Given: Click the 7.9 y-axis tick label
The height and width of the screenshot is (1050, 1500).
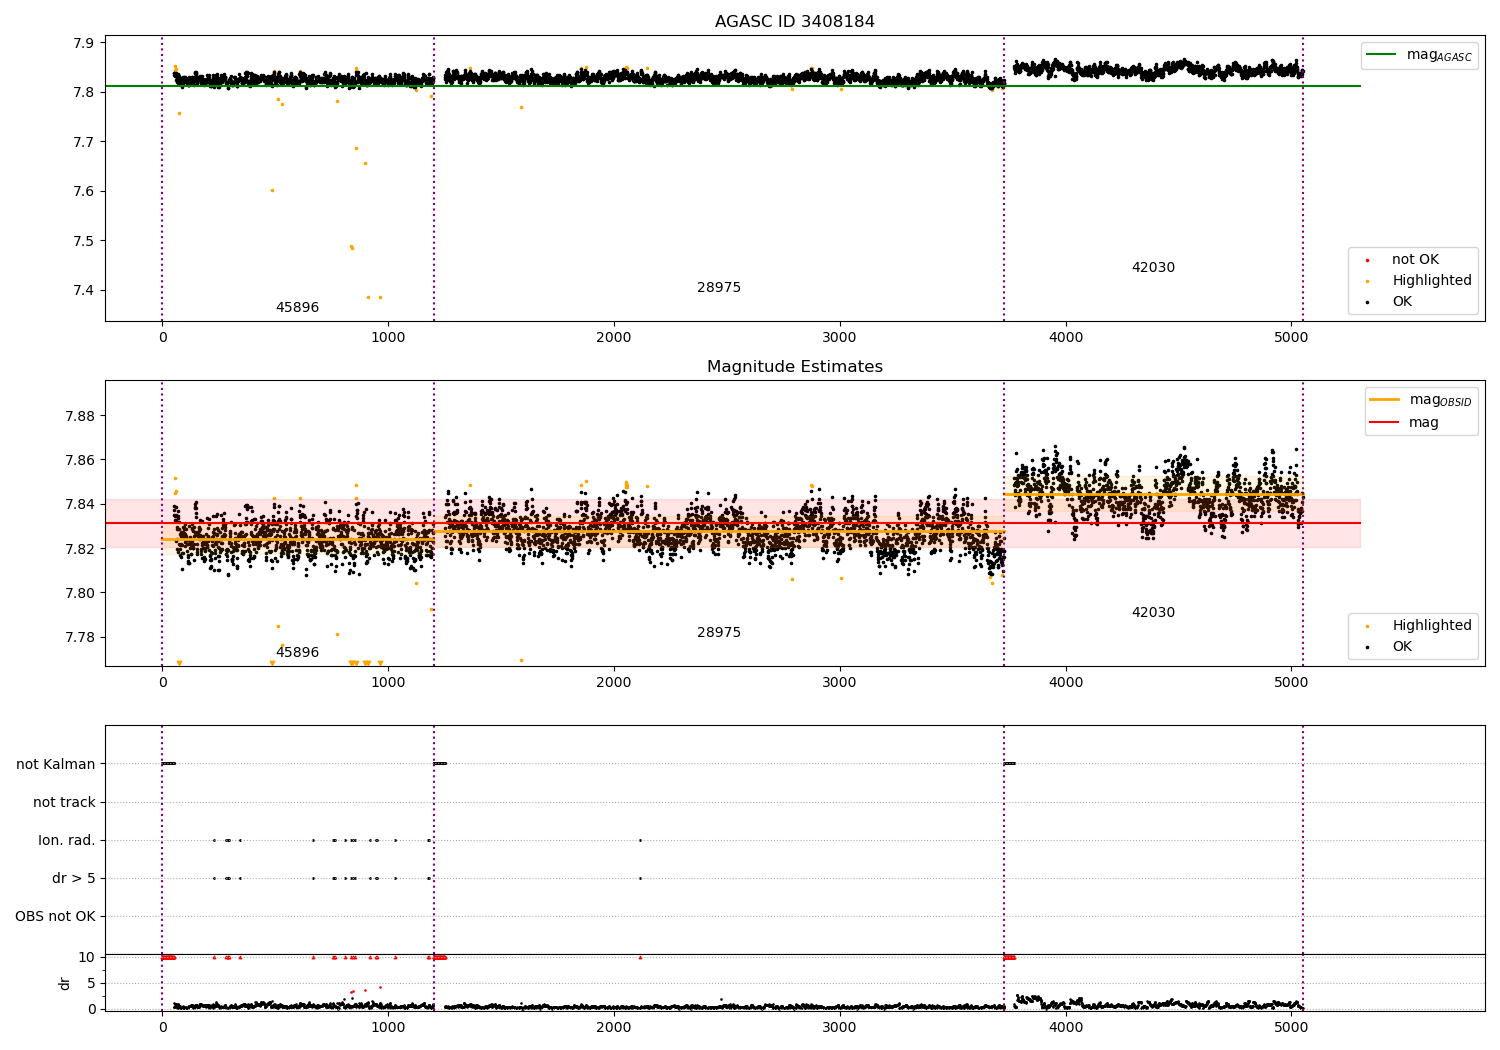Looking at the screenshot, I should (83, 43).
